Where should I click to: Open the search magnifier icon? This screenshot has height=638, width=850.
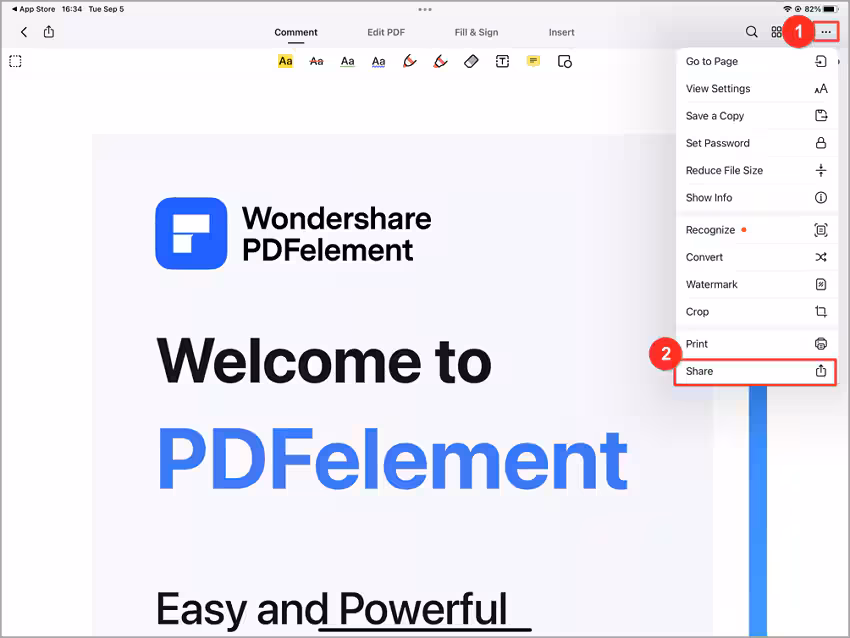point(751,32)
